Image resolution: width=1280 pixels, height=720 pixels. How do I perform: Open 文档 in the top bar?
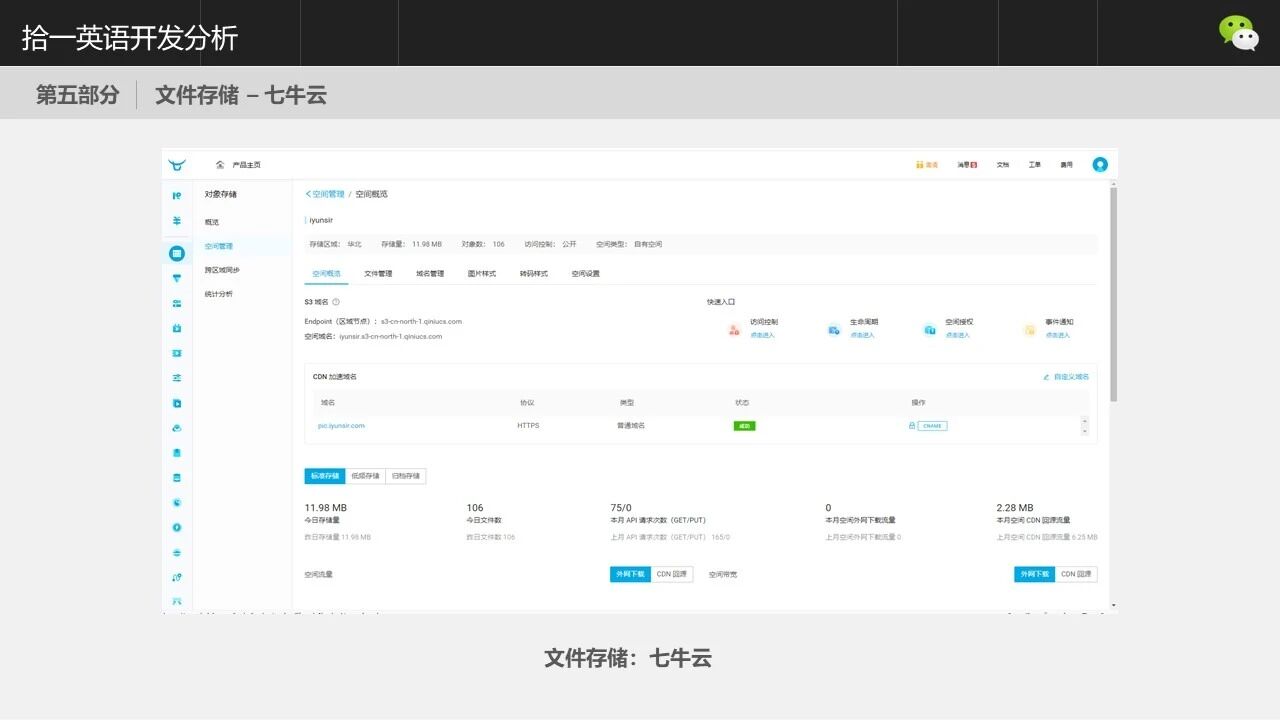1003,165
